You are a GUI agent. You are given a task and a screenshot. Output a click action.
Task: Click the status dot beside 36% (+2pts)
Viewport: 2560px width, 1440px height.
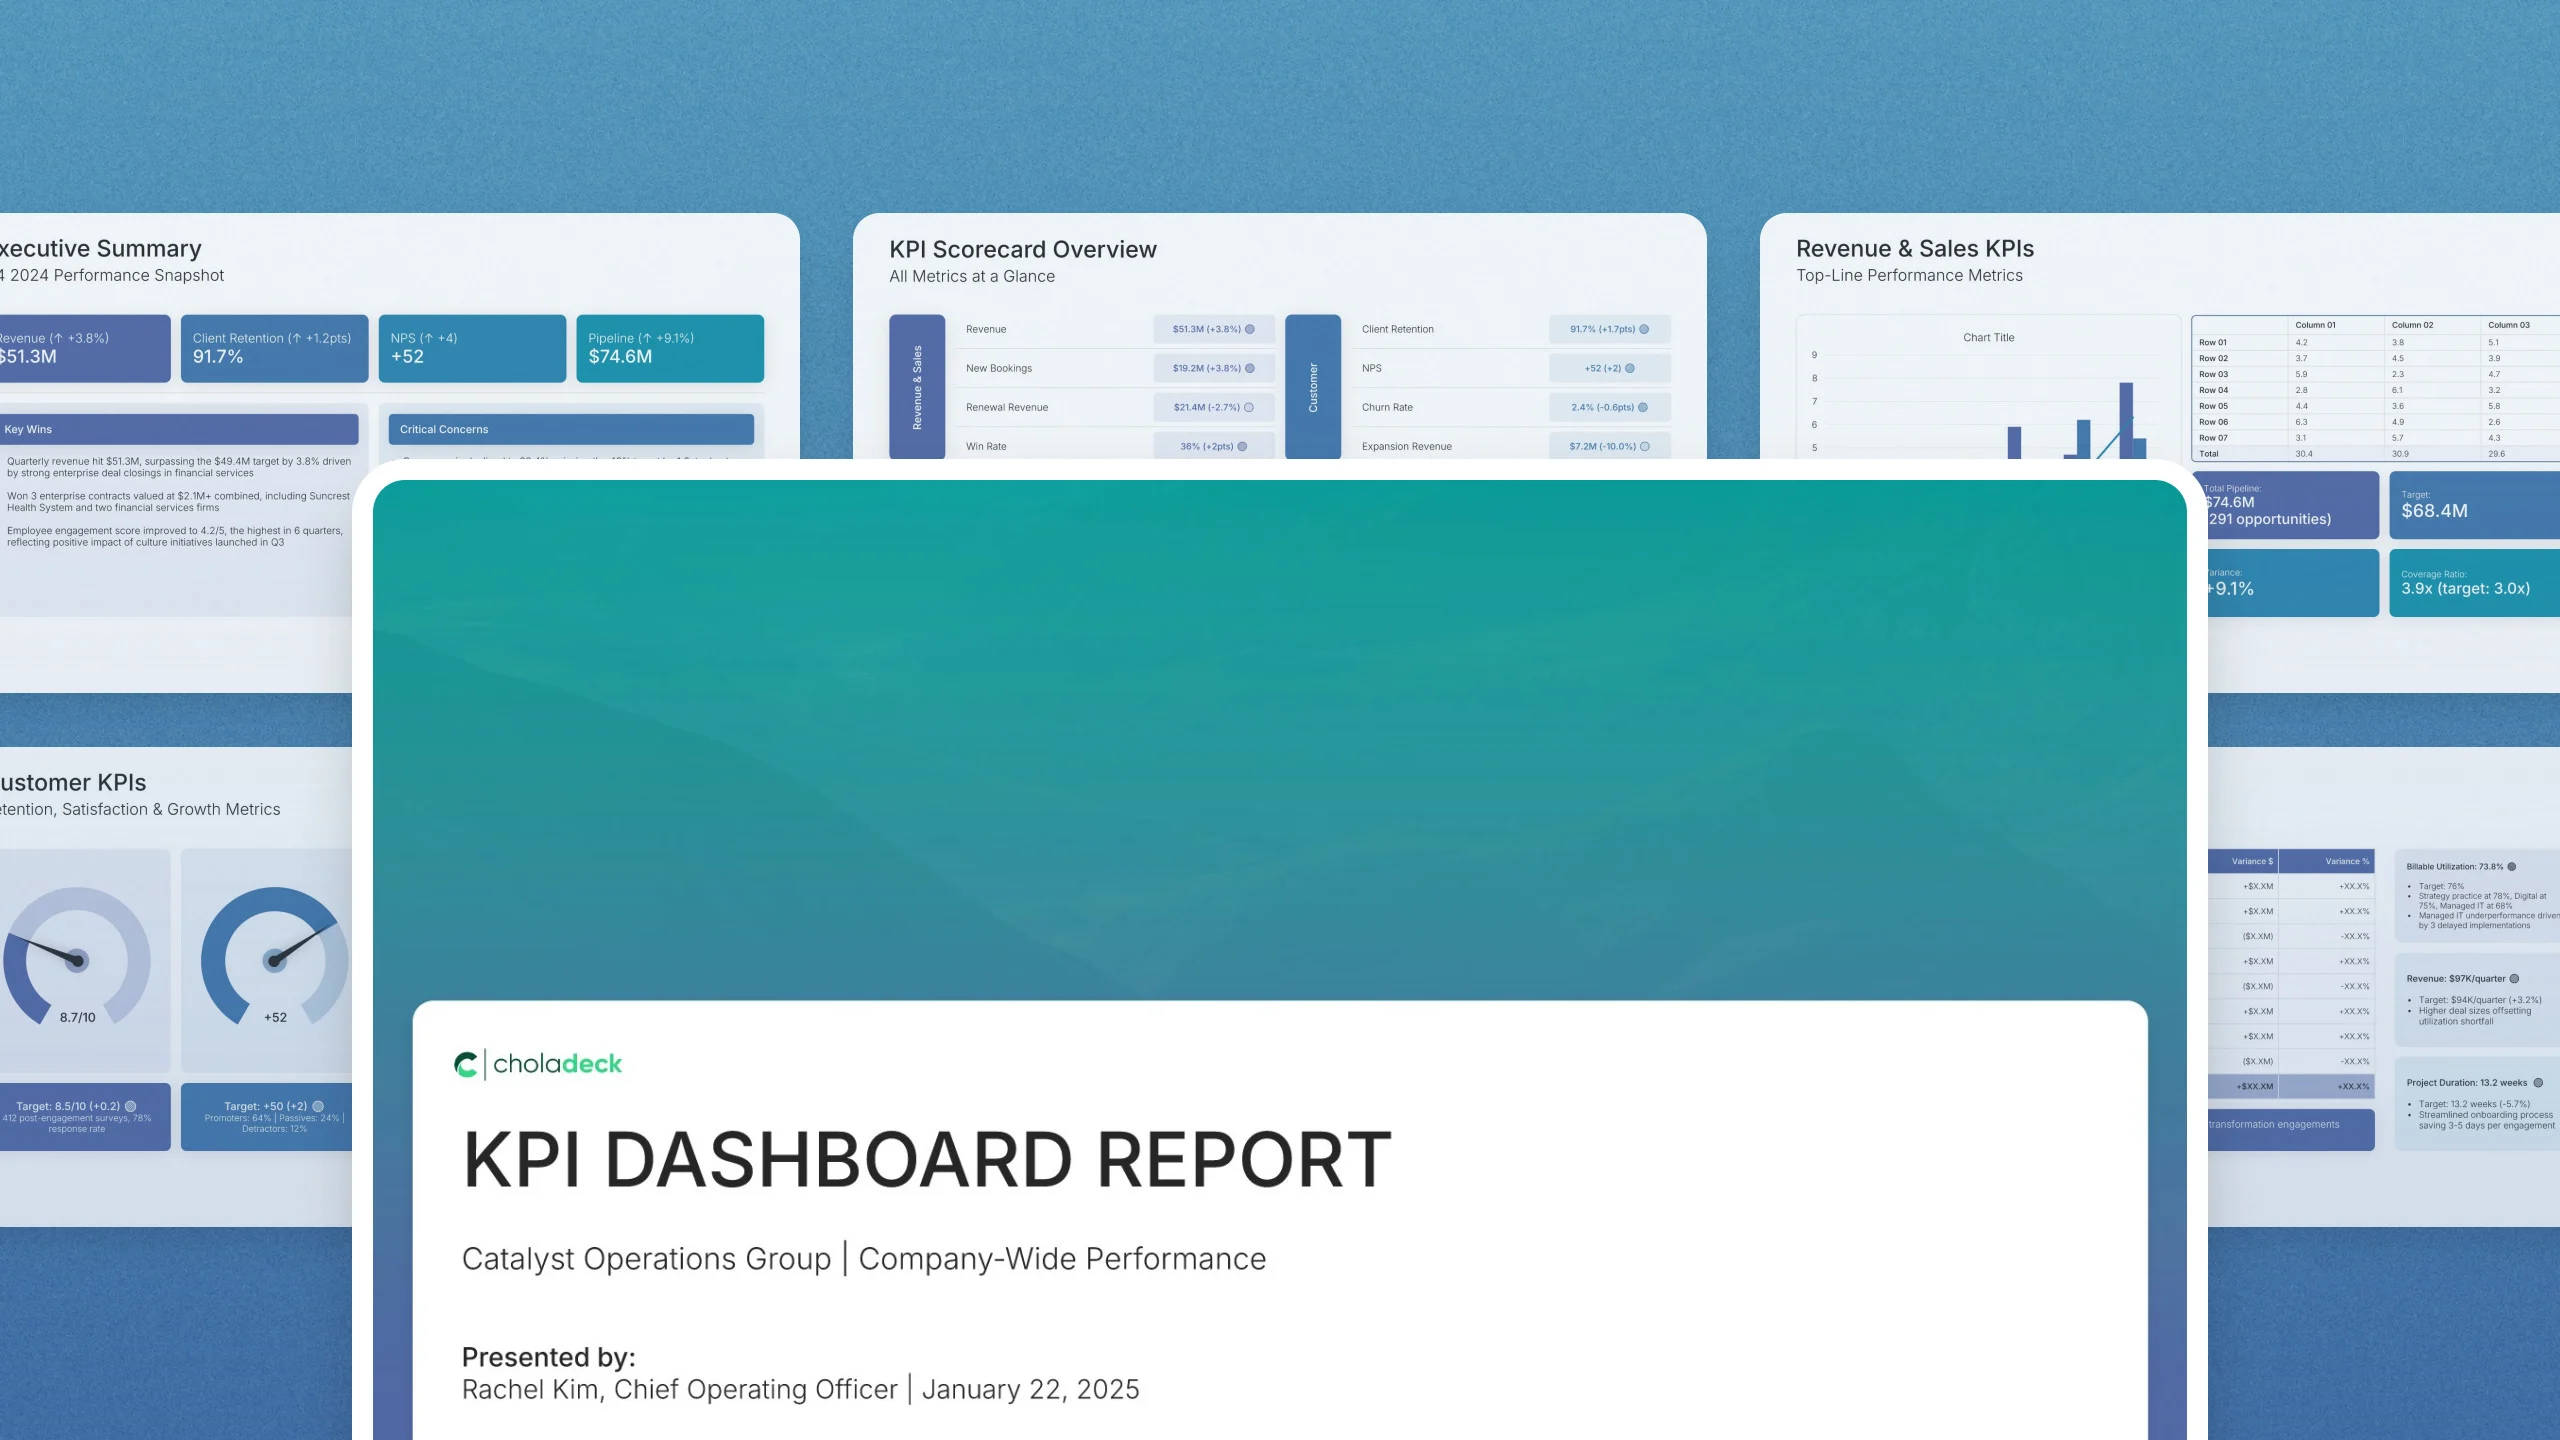1242,446
